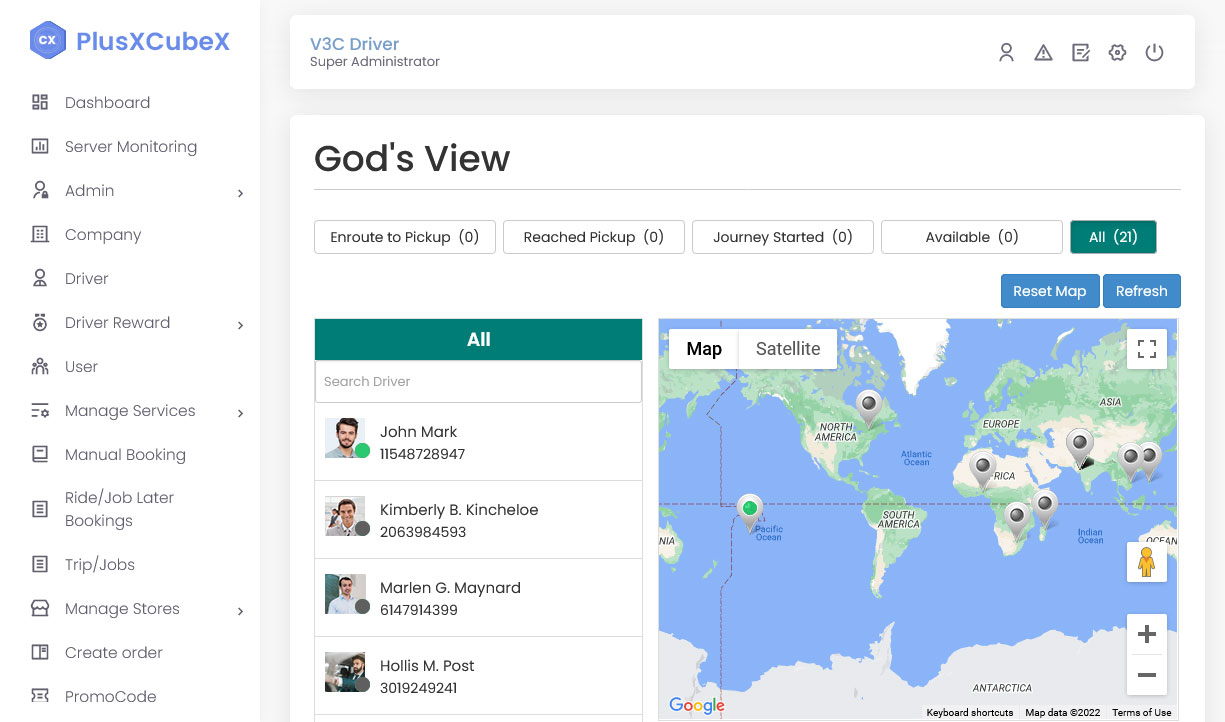The width and height of the screenshot is (1225, 722).
Task: Click the Server Monitoring chart icon
Action: point(40,146)
